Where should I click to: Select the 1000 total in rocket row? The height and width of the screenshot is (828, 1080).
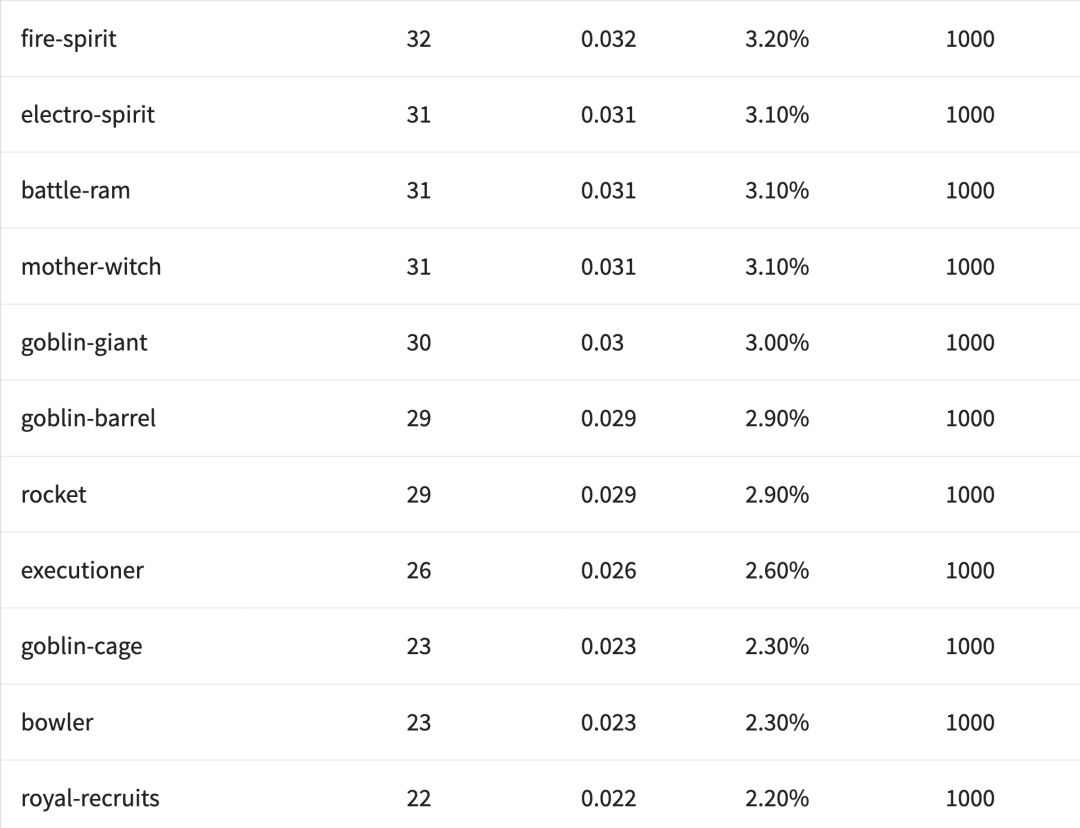point(970,495)
